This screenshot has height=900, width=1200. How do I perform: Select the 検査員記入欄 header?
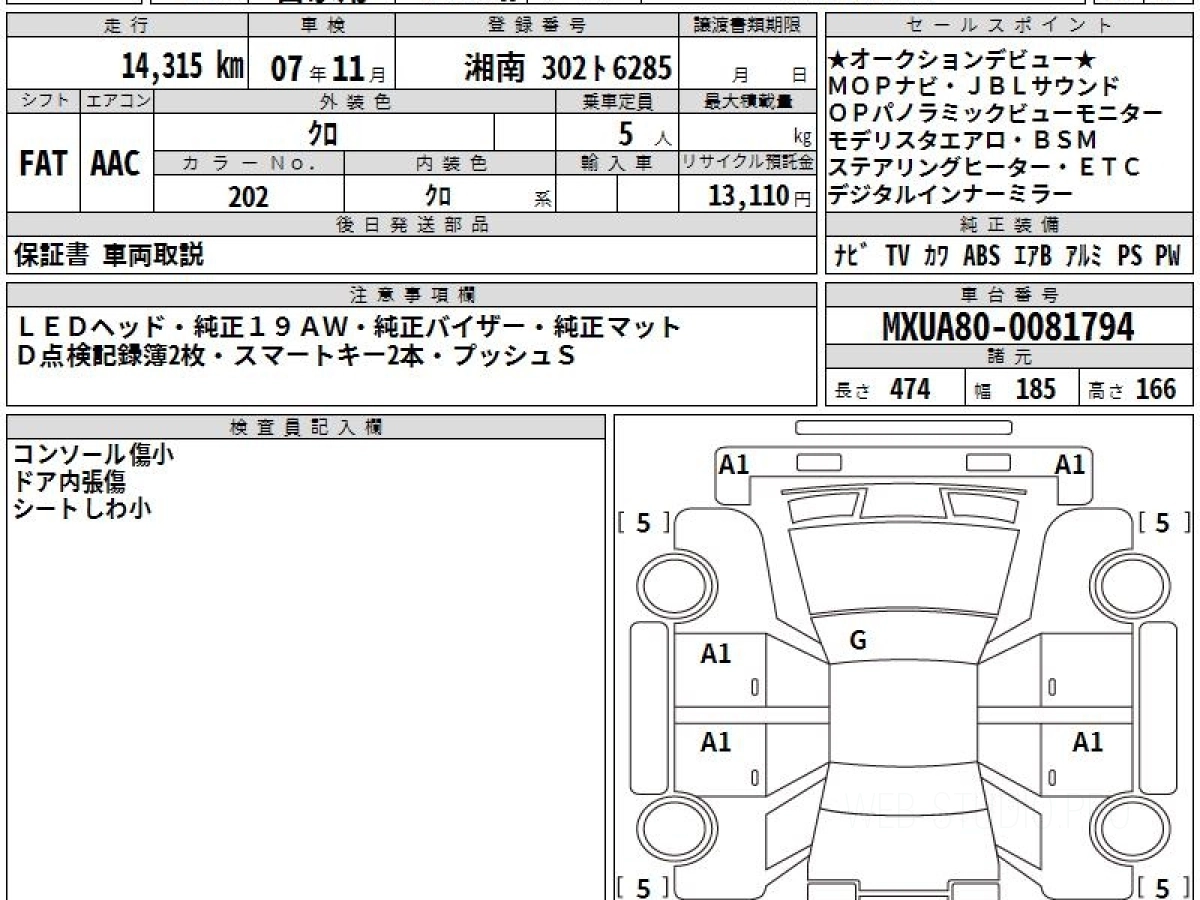click(x=306, y=427)
